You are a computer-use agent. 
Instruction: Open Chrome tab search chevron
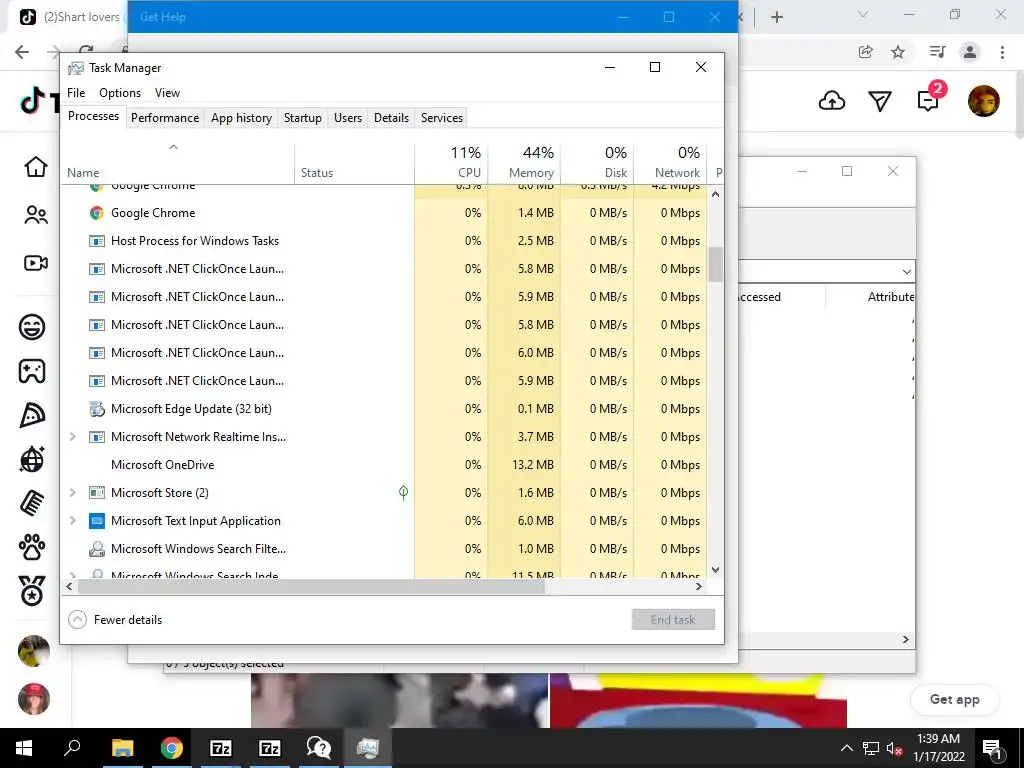pos(863,14)
